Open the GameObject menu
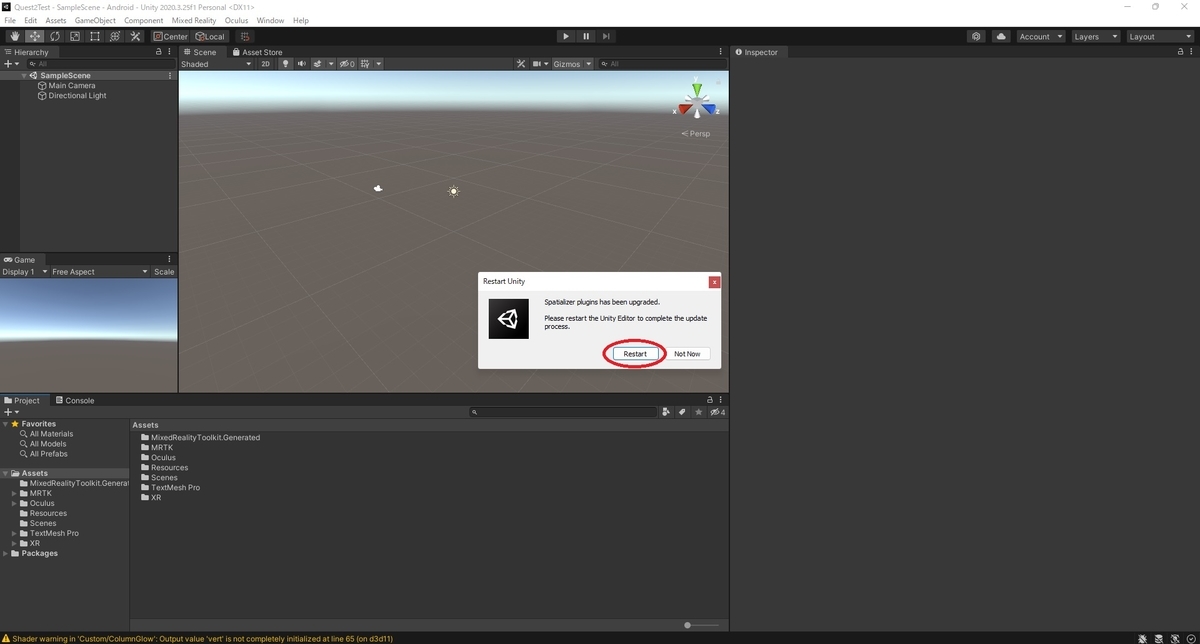 tap(95, 20)
